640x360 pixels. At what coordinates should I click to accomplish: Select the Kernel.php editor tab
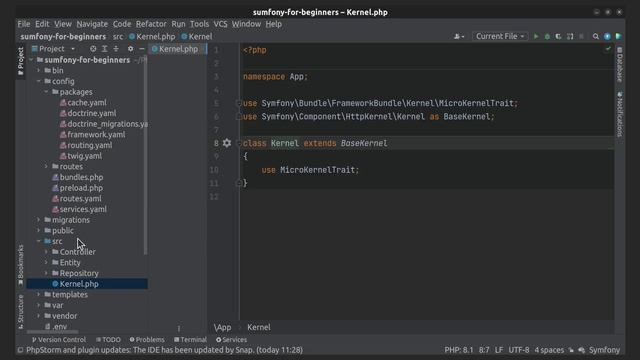[x=178, y=49]
